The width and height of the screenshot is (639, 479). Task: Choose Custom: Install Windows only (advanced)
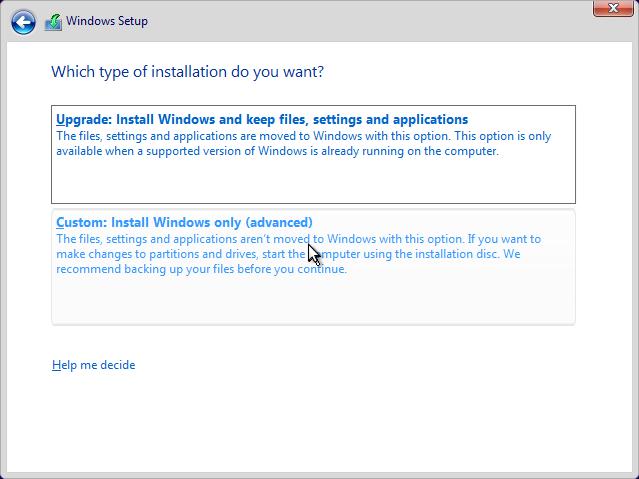[x=313, y=267]
